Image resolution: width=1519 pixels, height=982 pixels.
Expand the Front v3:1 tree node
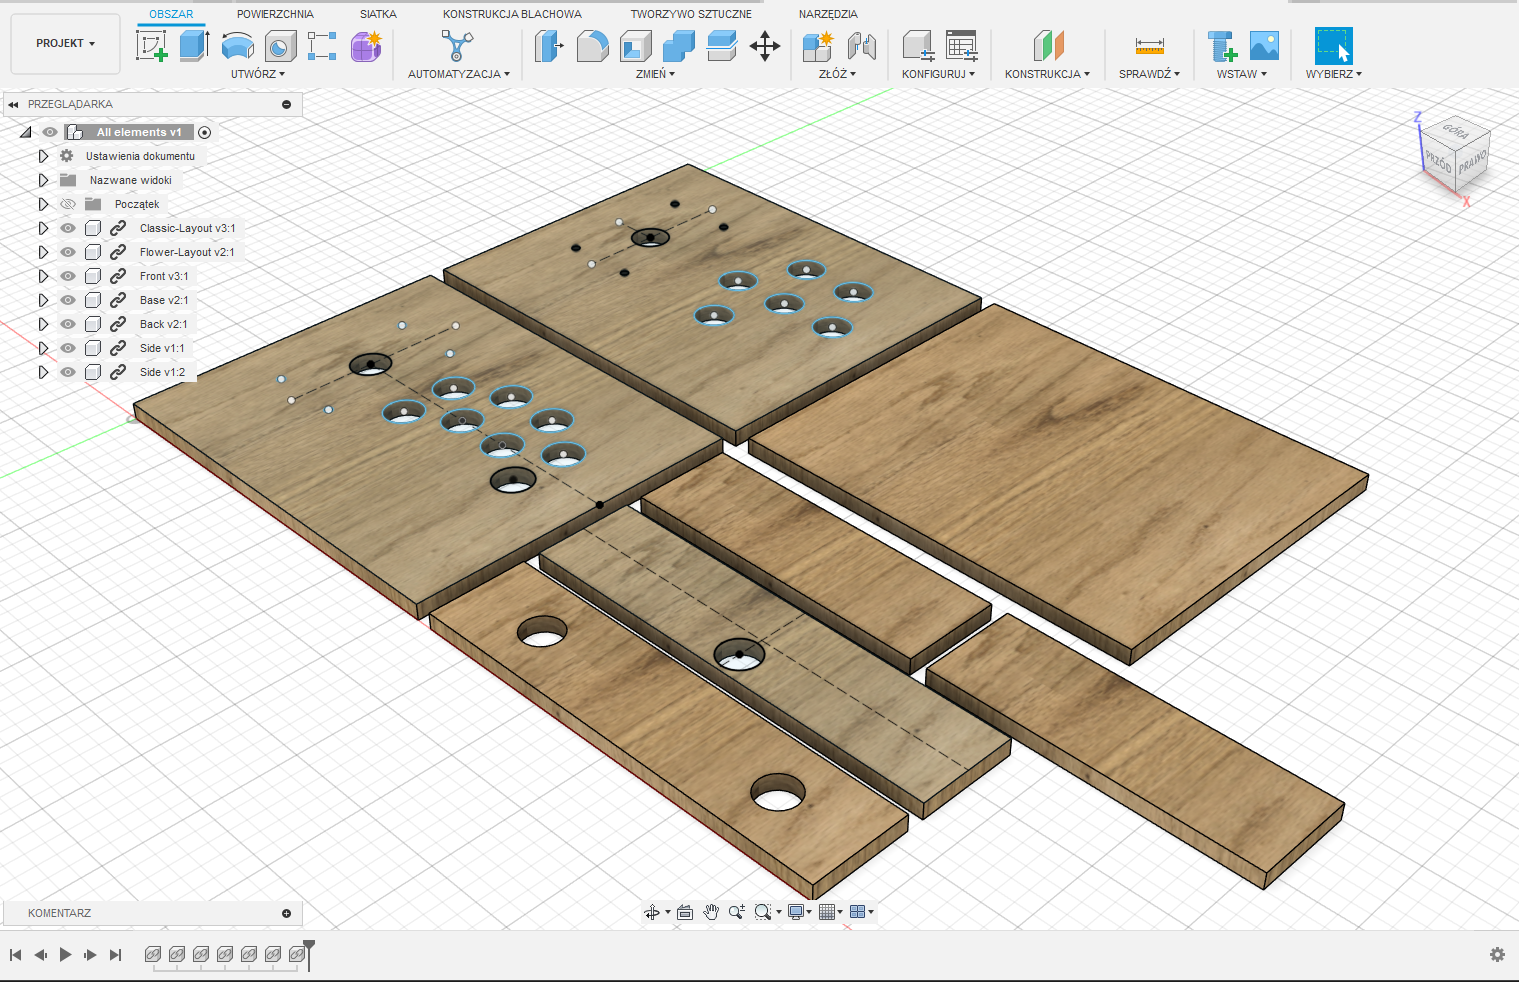pos(43,276)
